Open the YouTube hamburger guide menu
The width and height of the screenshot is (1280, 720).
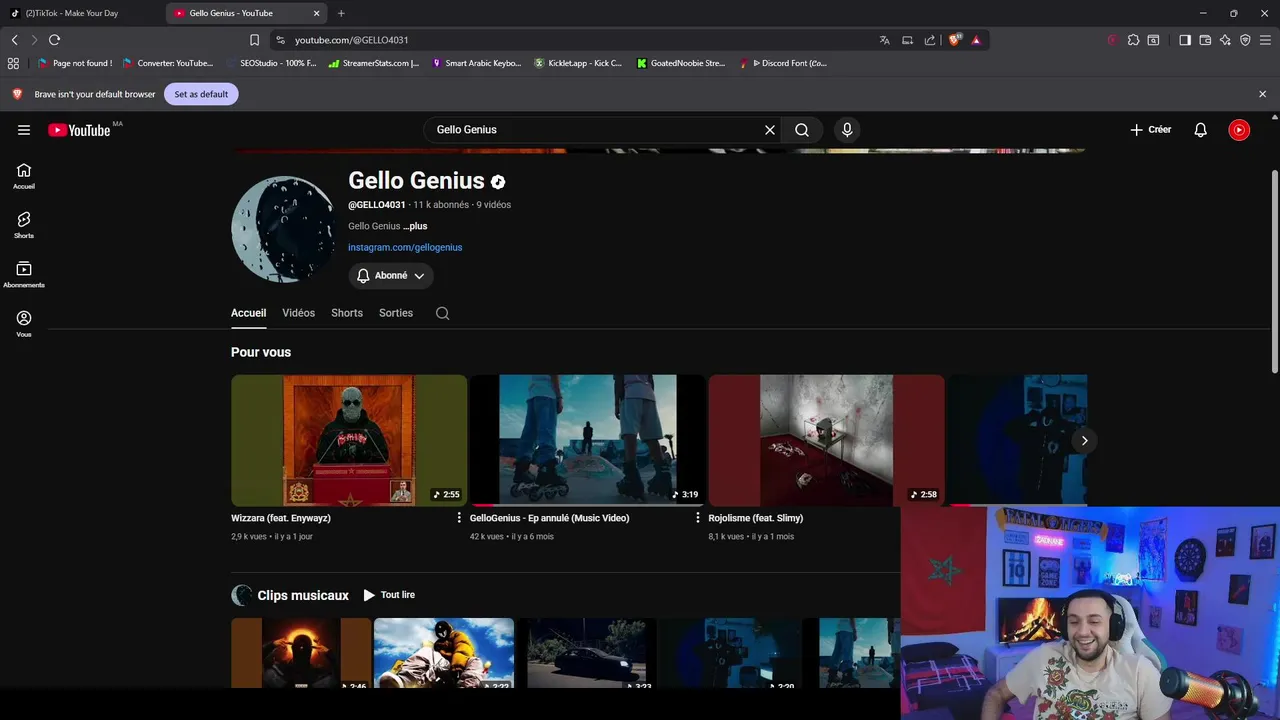point(24,130)
